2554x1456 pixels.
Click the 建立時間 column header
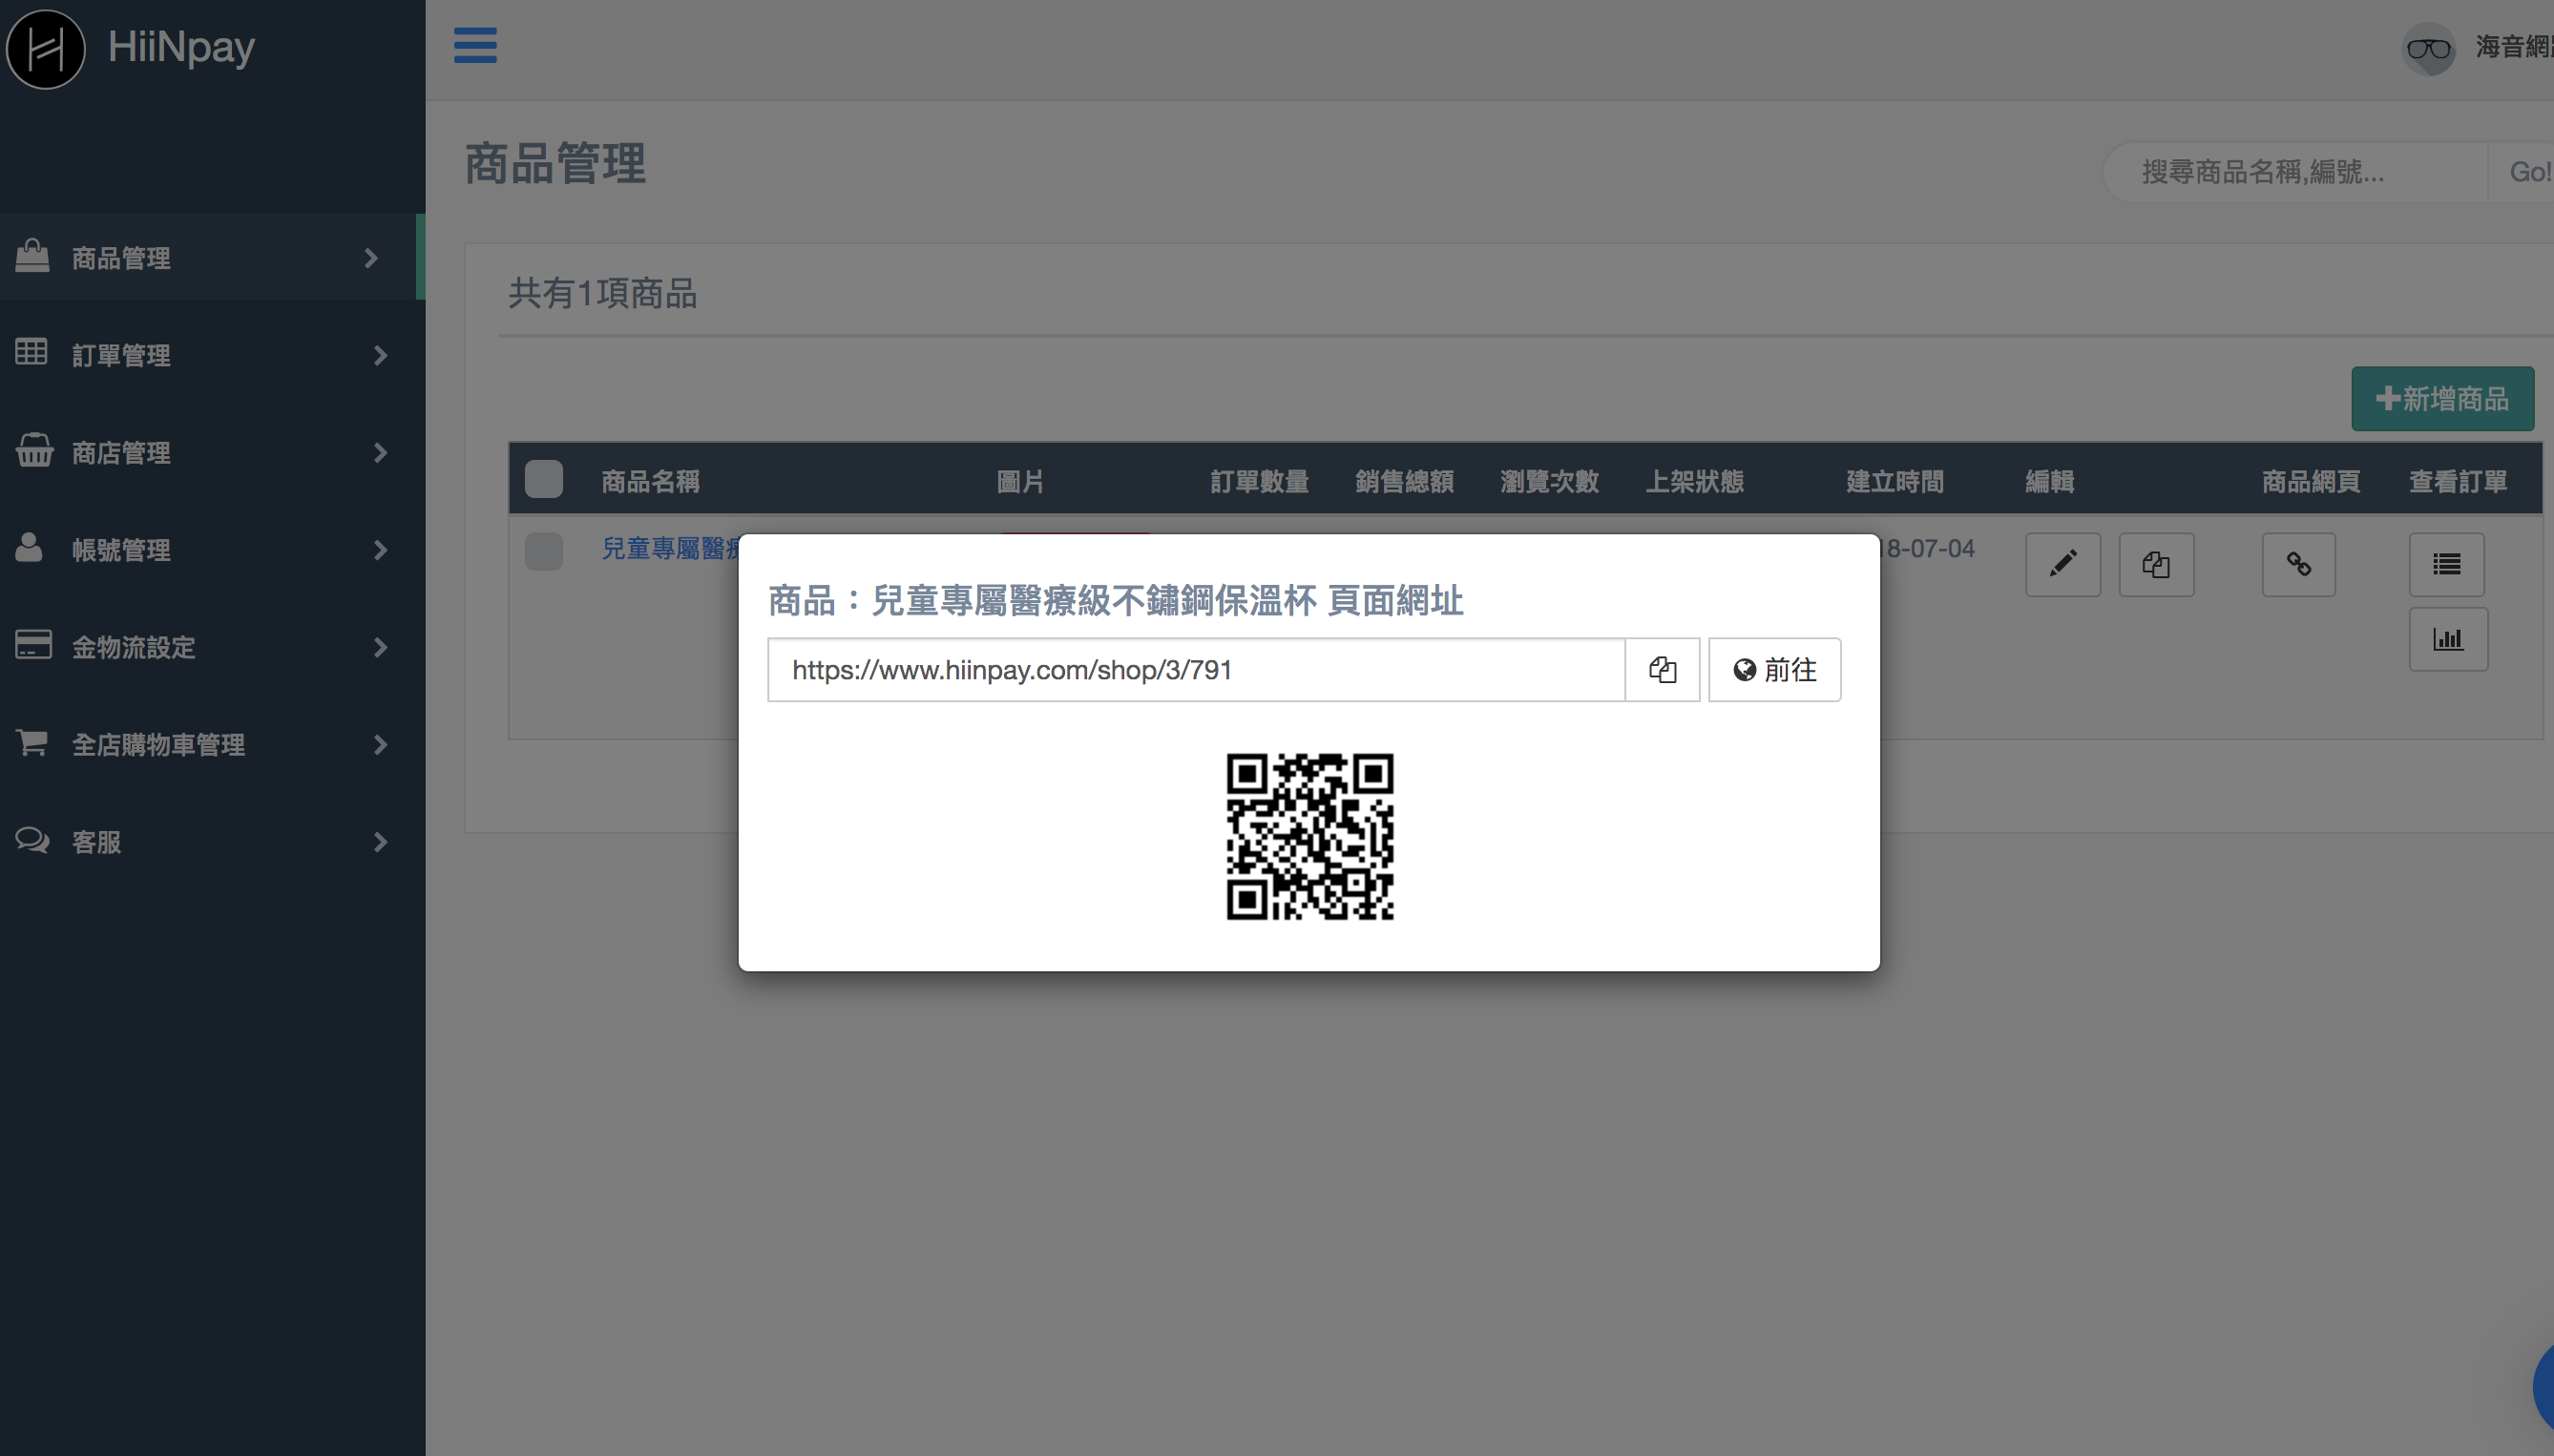click(1895, 482)
